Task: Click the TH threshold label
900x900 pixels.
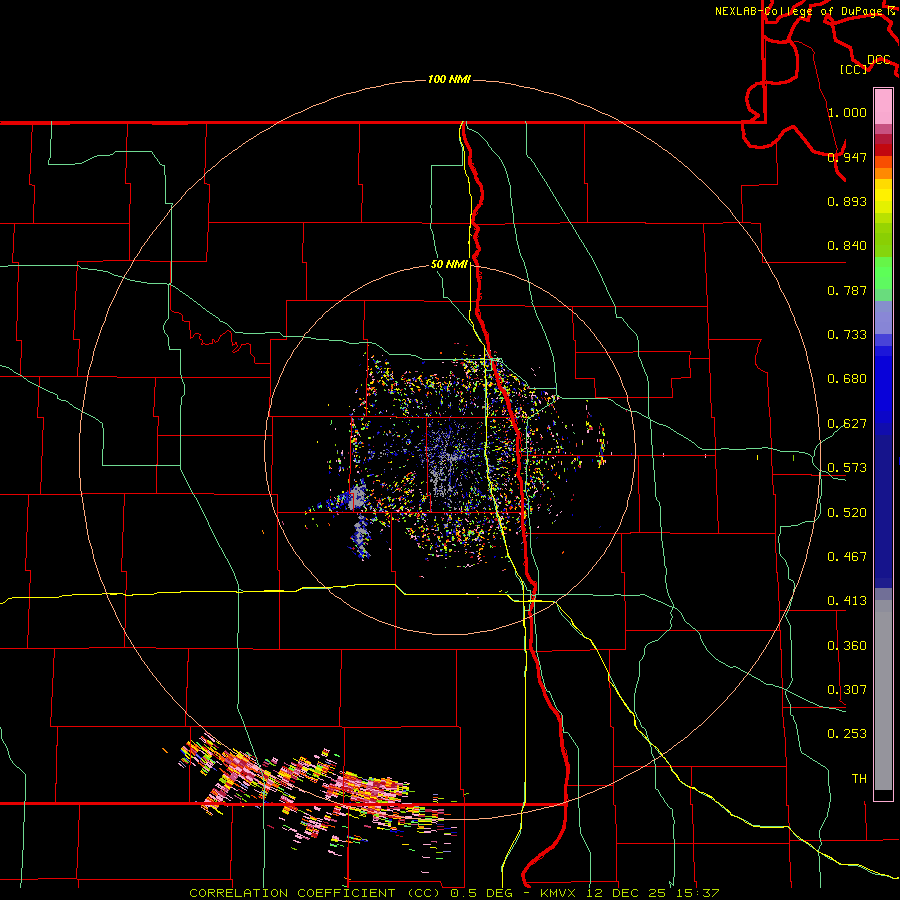Action: (x=859, y=779)
